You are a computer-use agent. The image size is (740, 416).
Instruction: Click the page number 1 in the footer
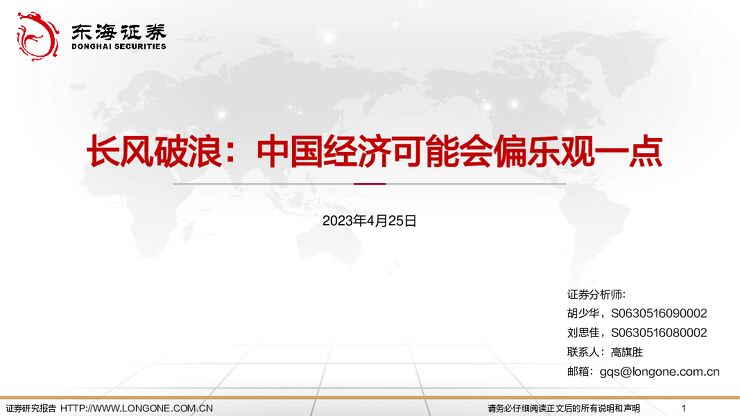click(683, 408)
